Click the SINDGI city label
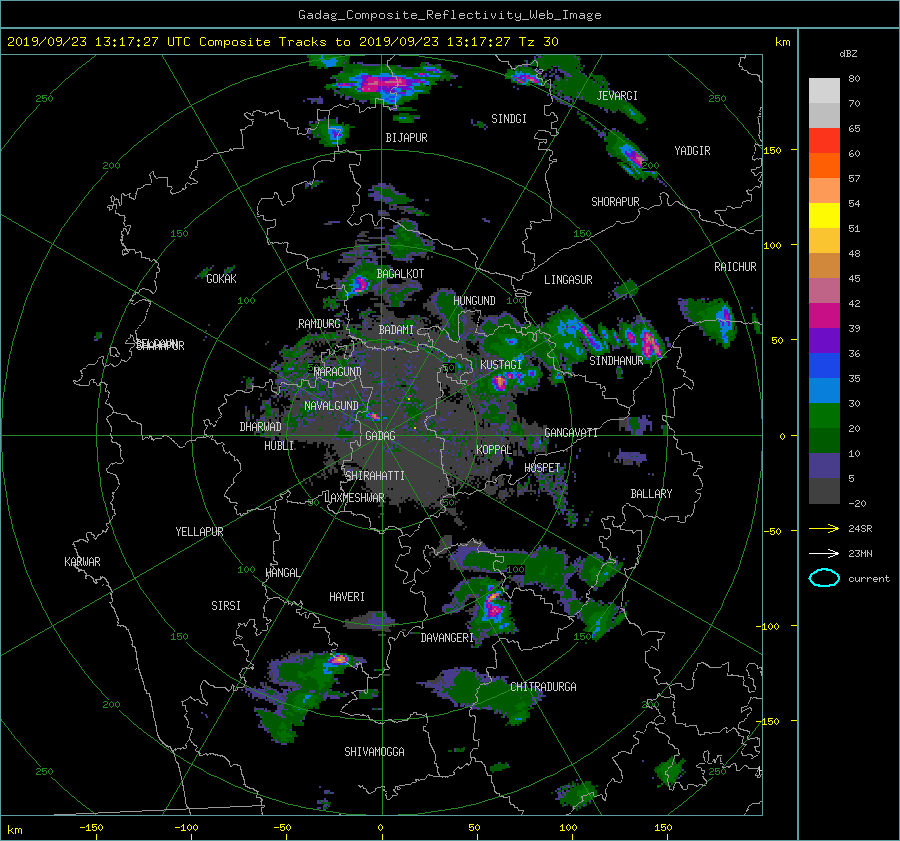 509,119
